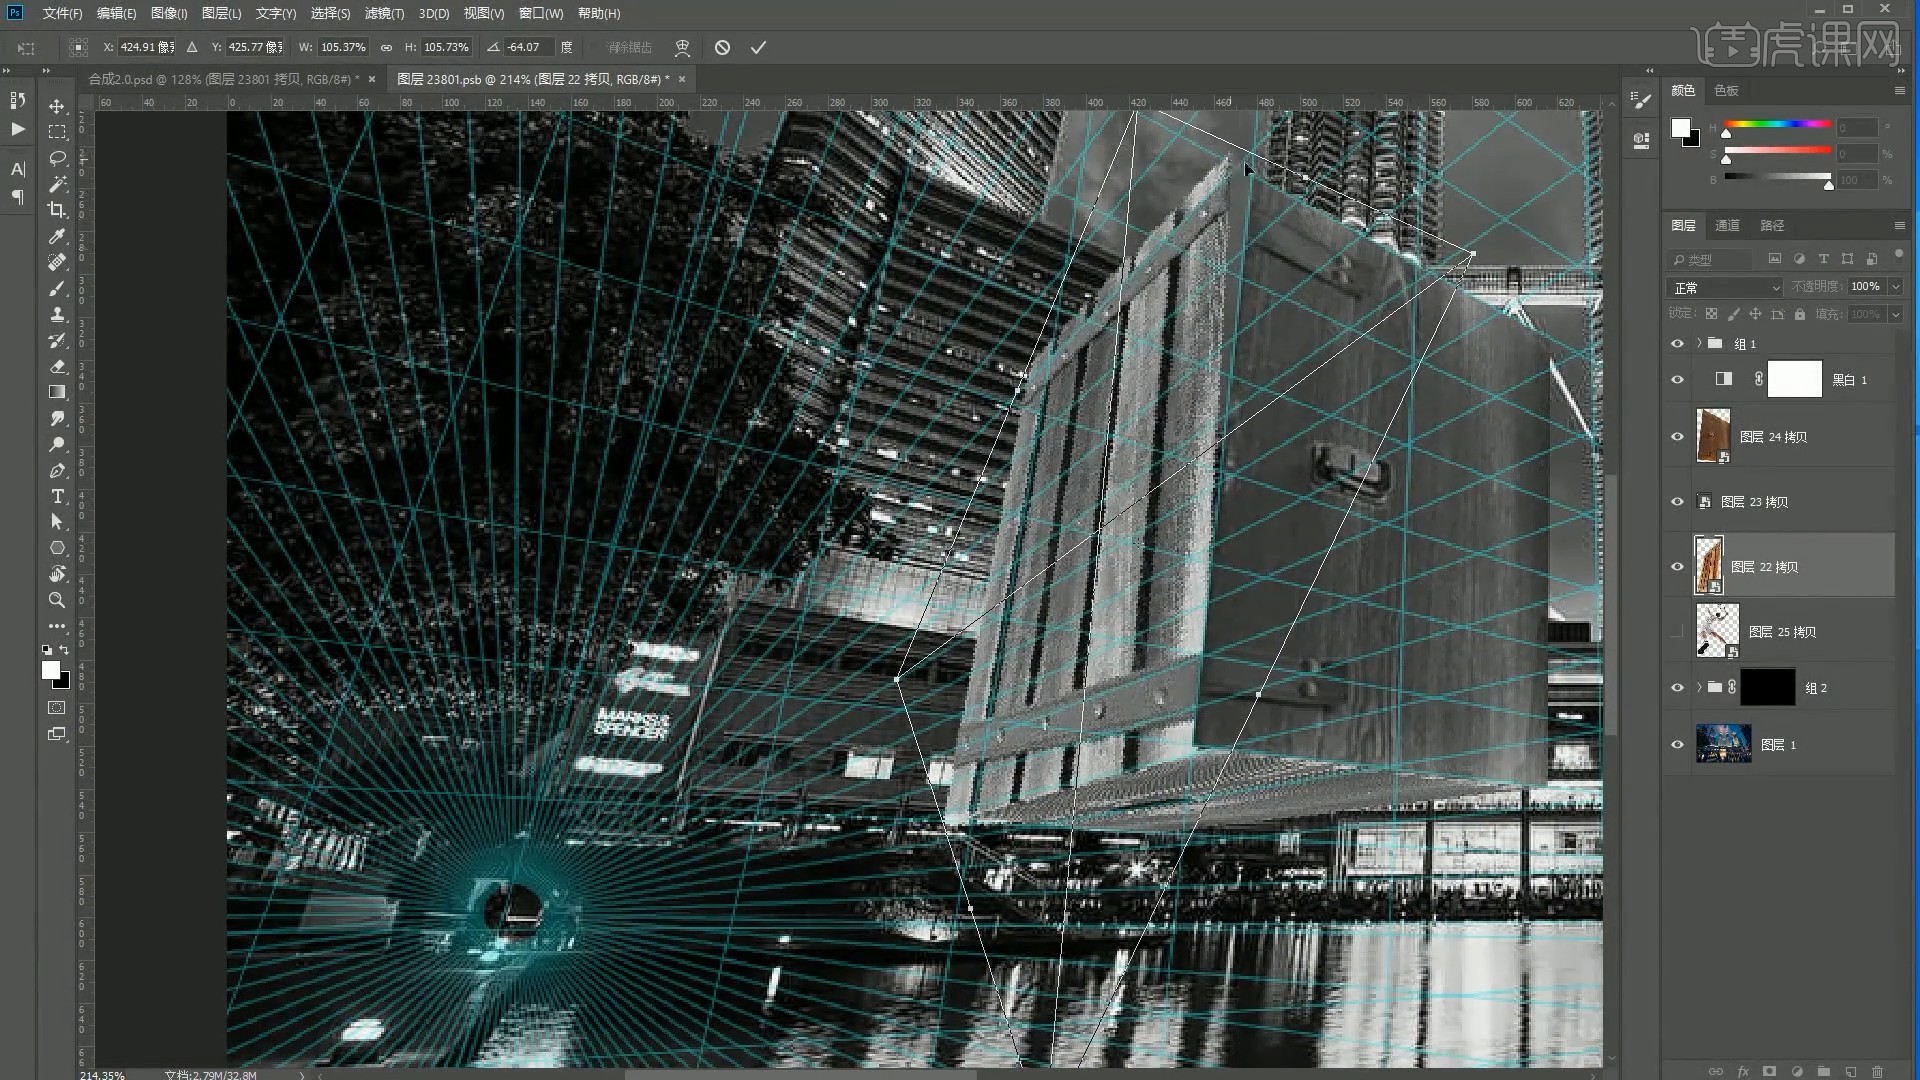Switch to warp mode icon in options bar
Viewport: 1920px width, 1080px height.
[682, 47]
